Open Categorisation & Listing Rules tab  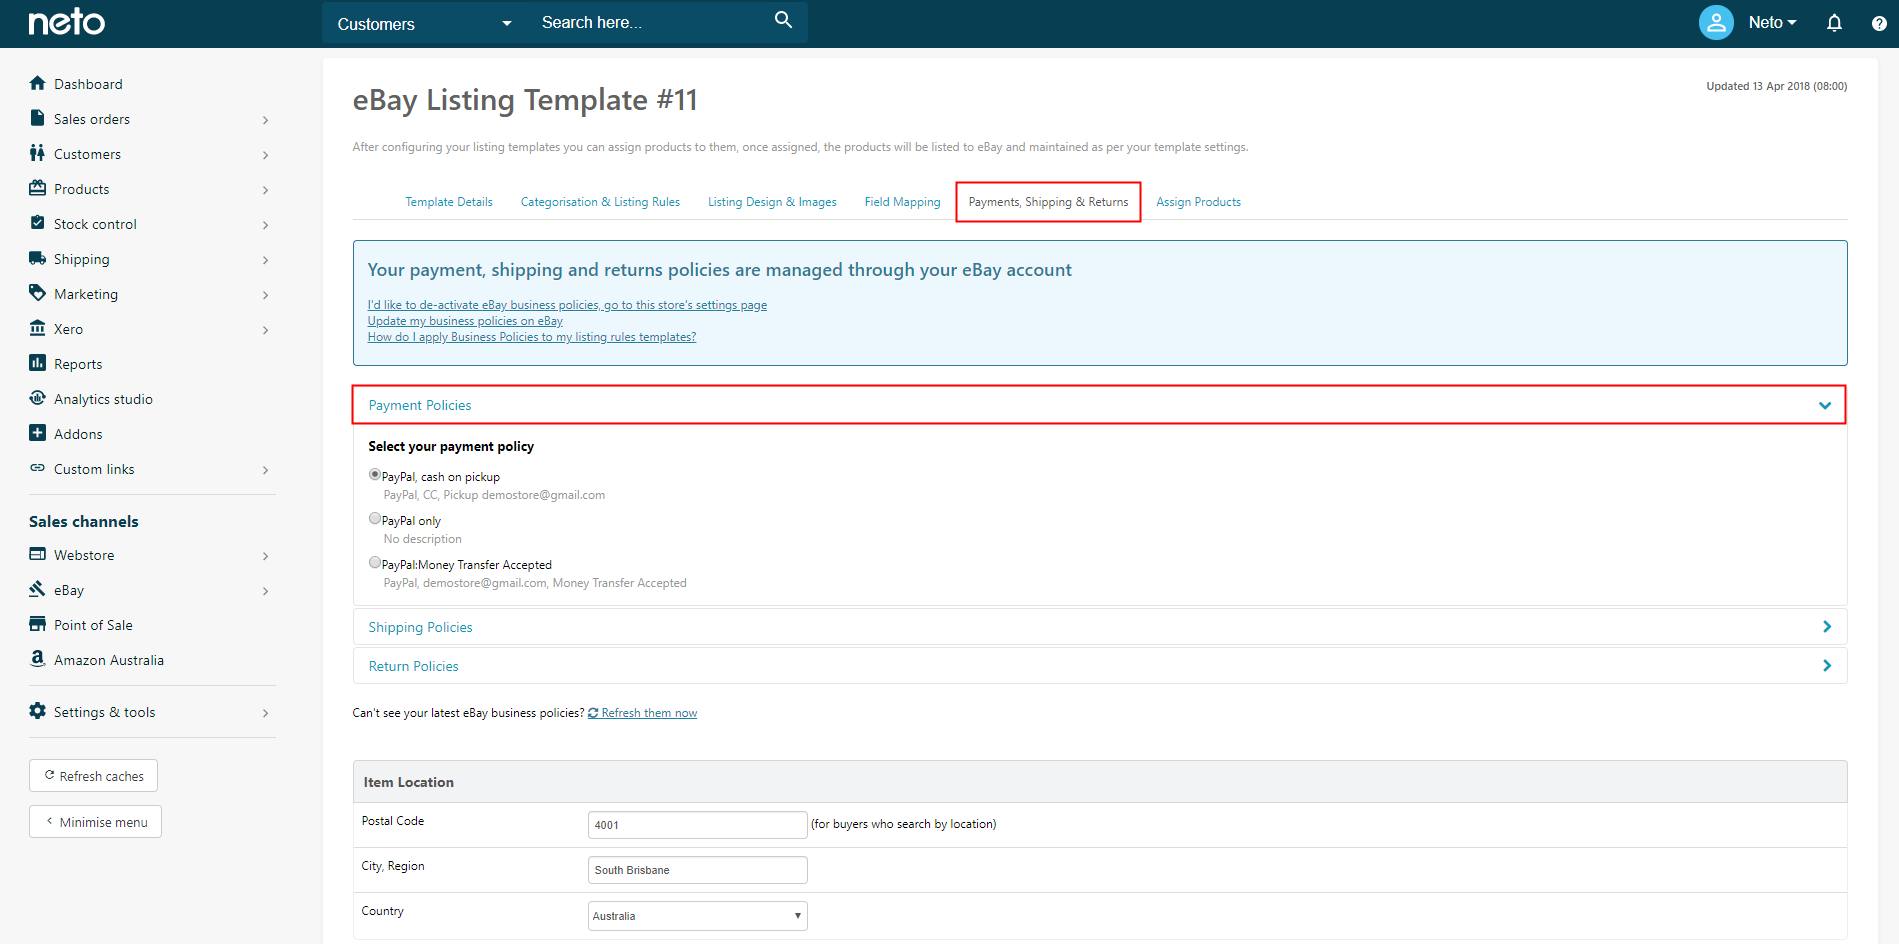click(x=600, y=202)
